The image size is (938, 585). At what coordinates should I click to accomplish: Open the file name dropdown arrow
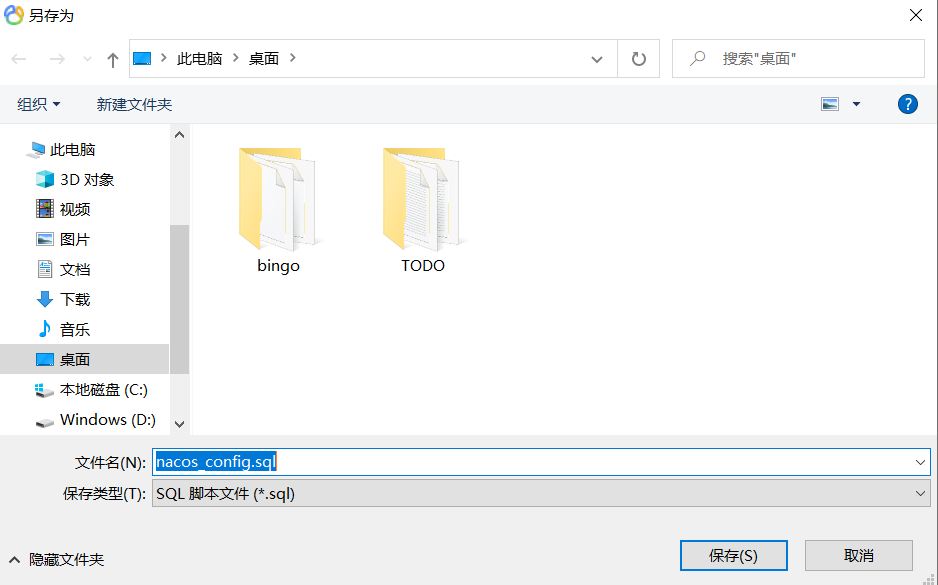point(920,462)
